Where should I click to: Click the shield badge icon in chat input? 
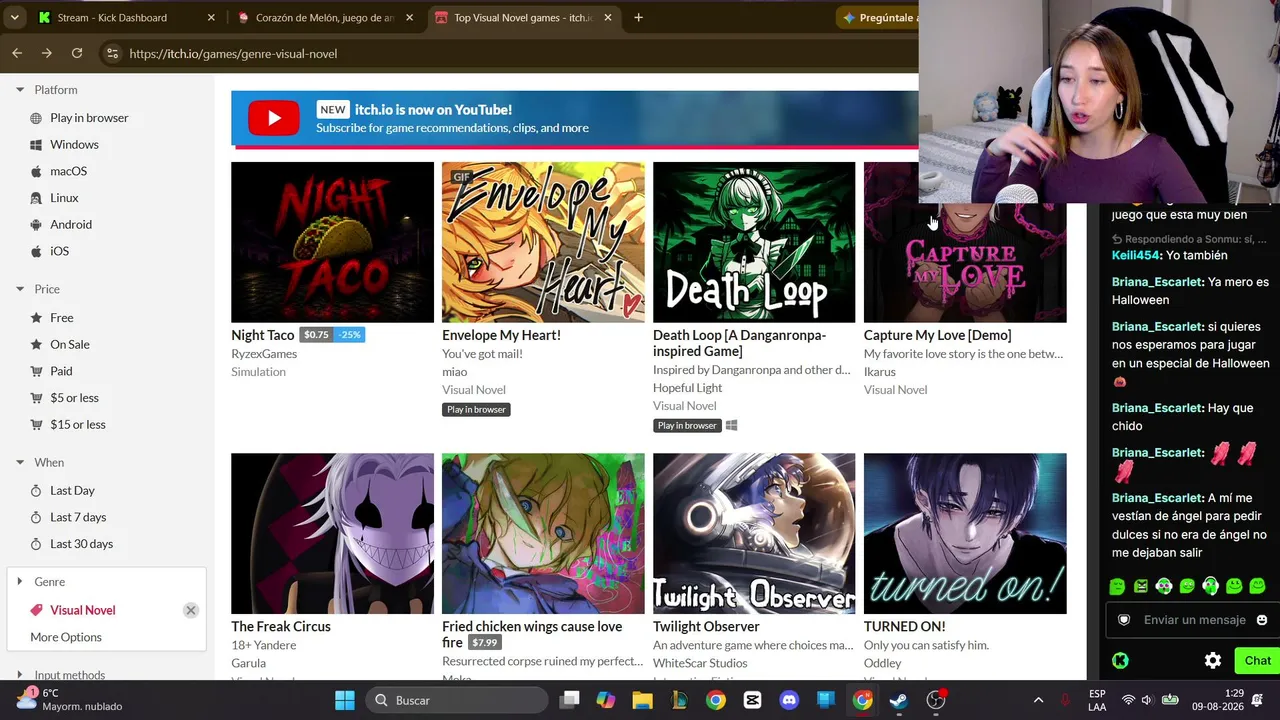coord(1124,620)
